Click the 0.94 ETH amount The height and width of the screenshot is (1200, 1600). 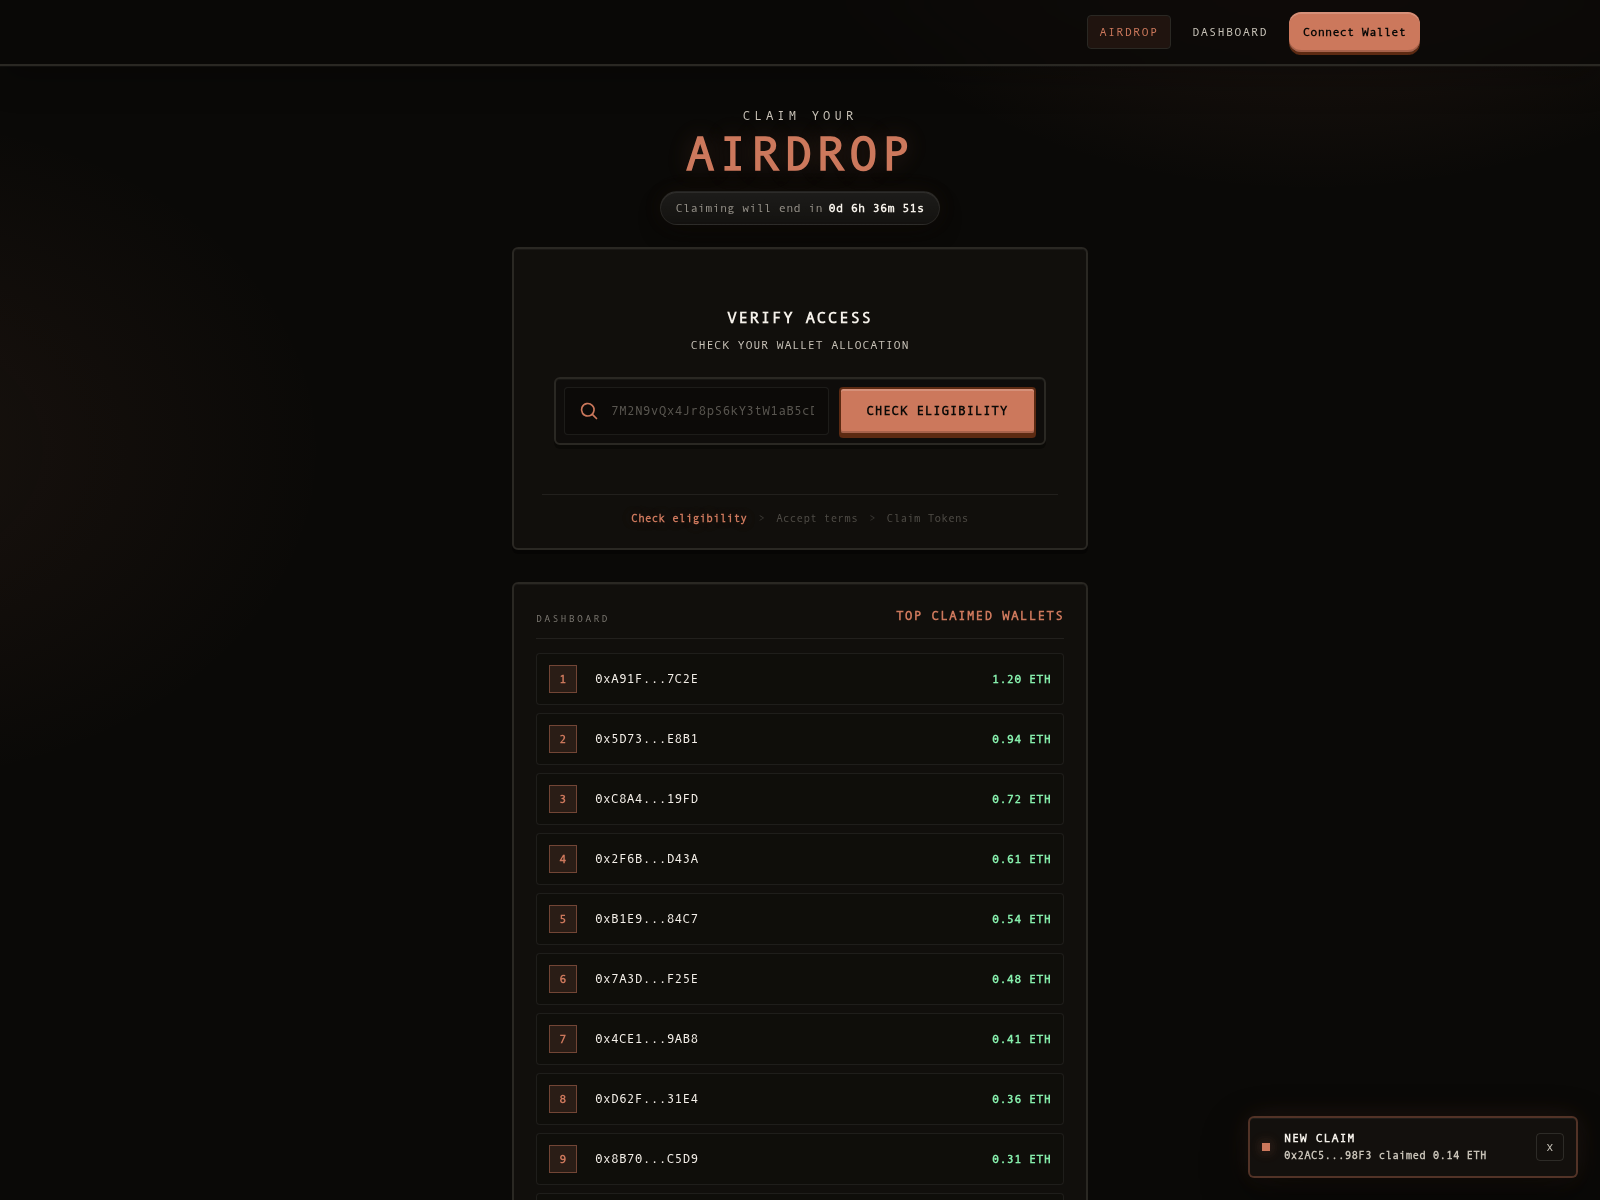(1021, 739)
